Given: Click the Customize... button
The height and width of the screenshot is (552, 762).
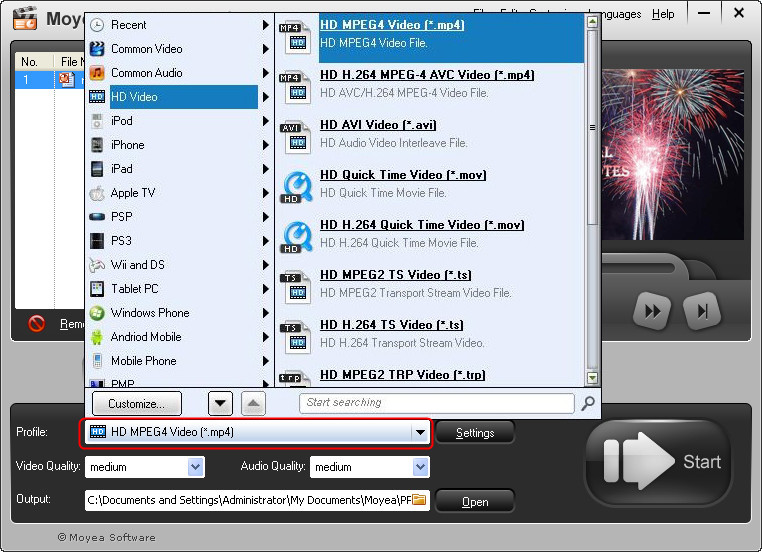Looking at the screenshot, I should click(137, 404).
